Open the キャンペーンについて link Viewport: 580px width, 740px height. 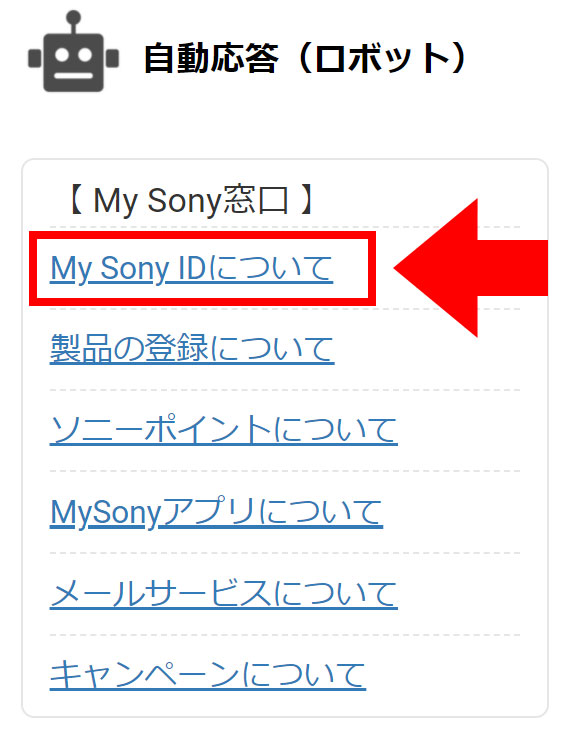pos(208,675)
